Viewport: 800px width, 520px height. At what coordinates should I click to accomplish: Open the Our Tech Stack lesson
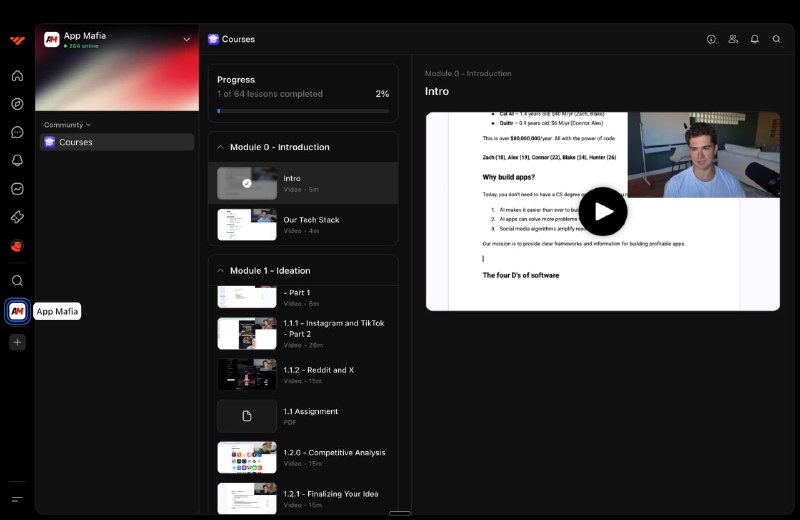click(303, 225)
